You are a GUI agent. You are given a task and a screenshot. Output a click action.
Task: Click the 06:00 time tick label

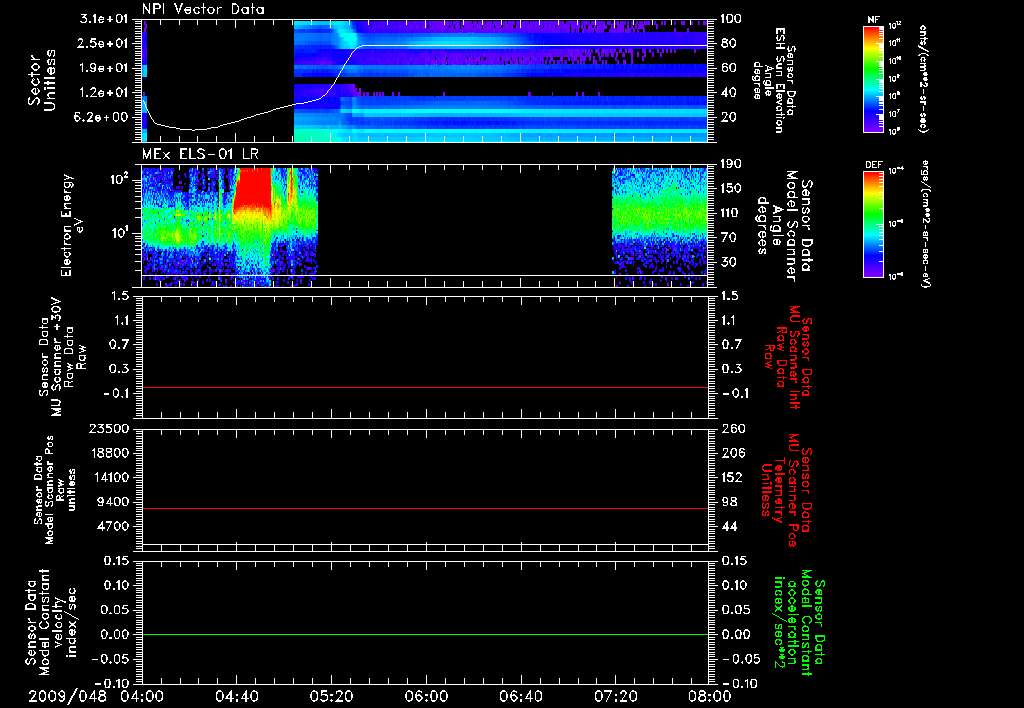pos(426,696)
